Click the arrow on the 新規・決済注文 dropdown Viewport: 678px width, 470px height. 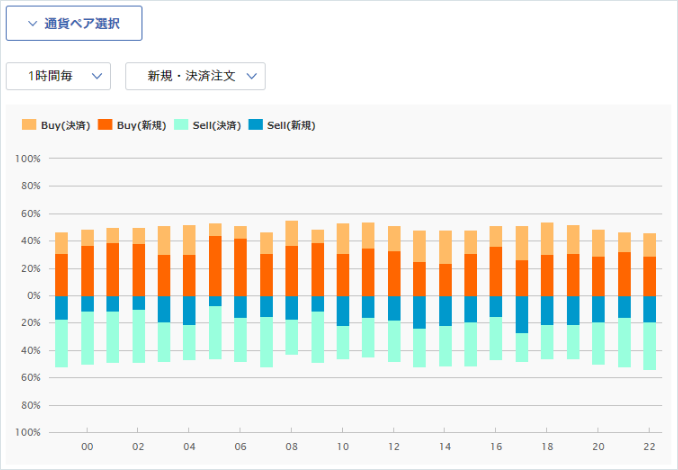point(252,76)
